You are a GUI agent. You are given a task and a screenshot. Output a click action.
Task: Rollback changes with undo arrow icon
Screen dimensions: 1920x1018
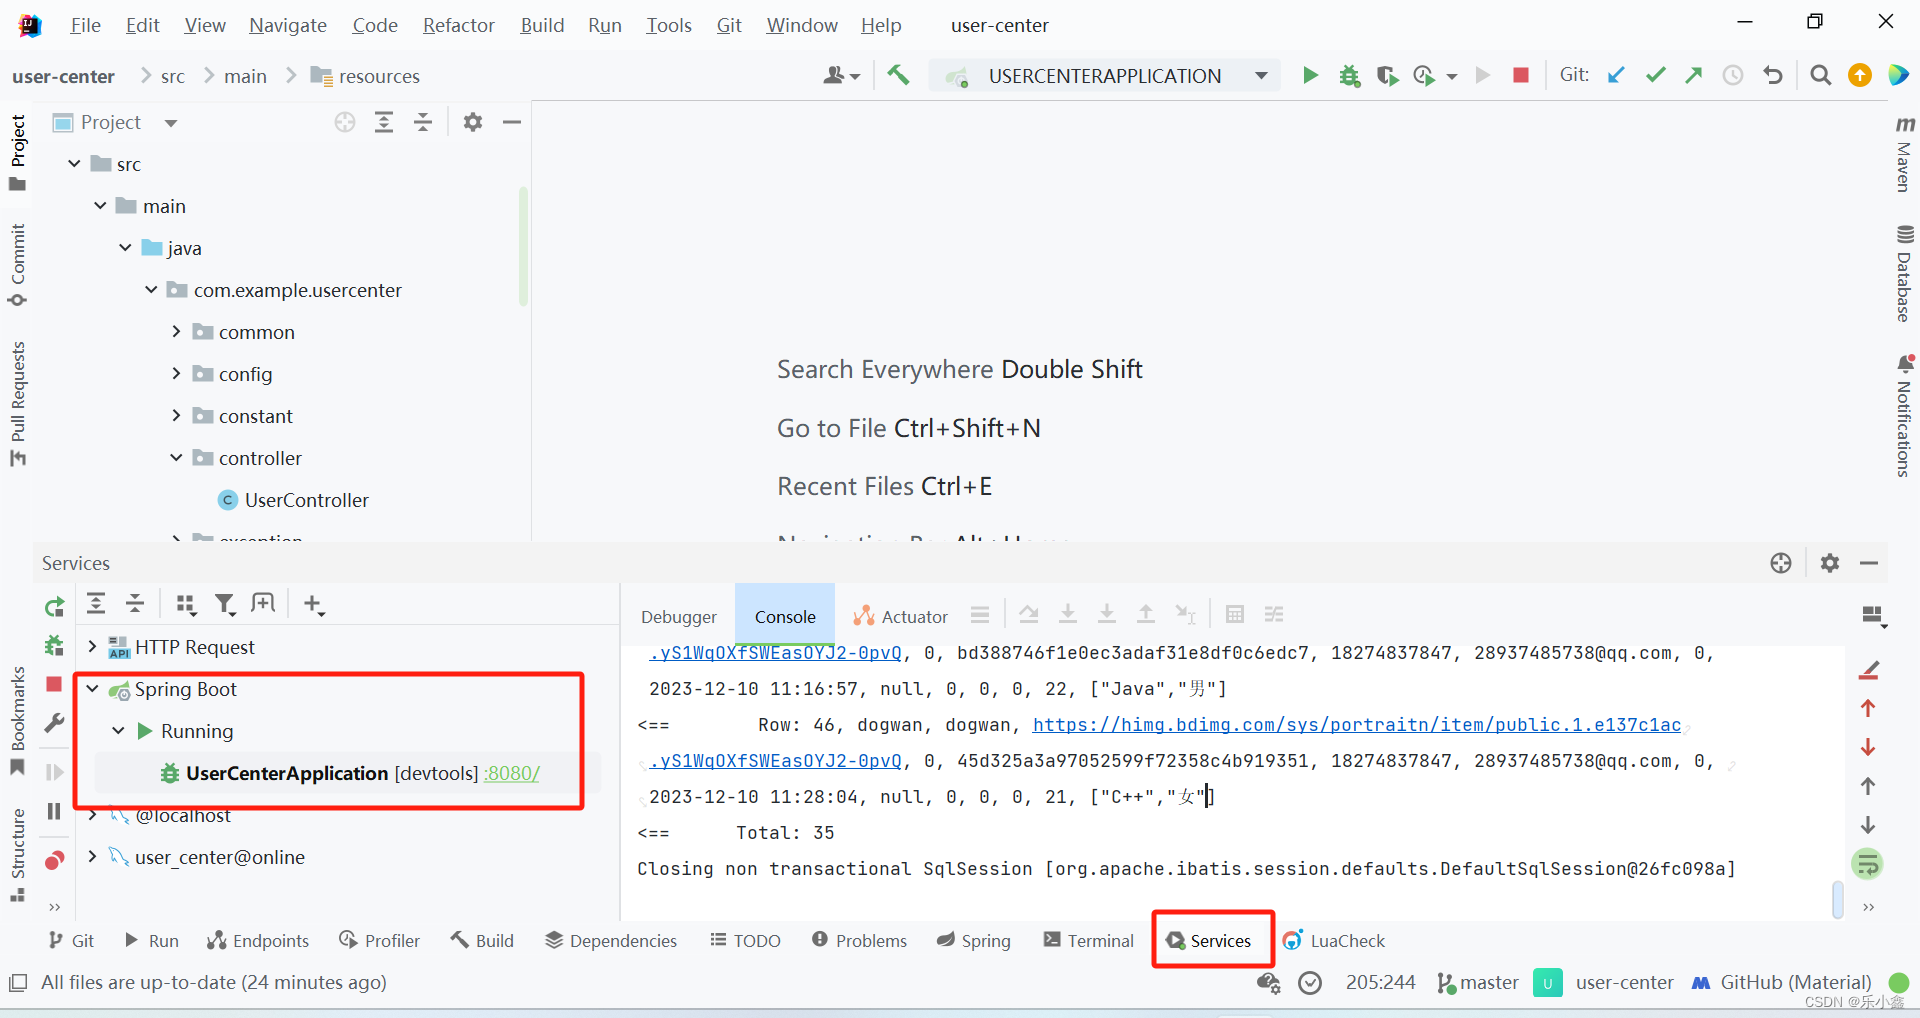1772,75
